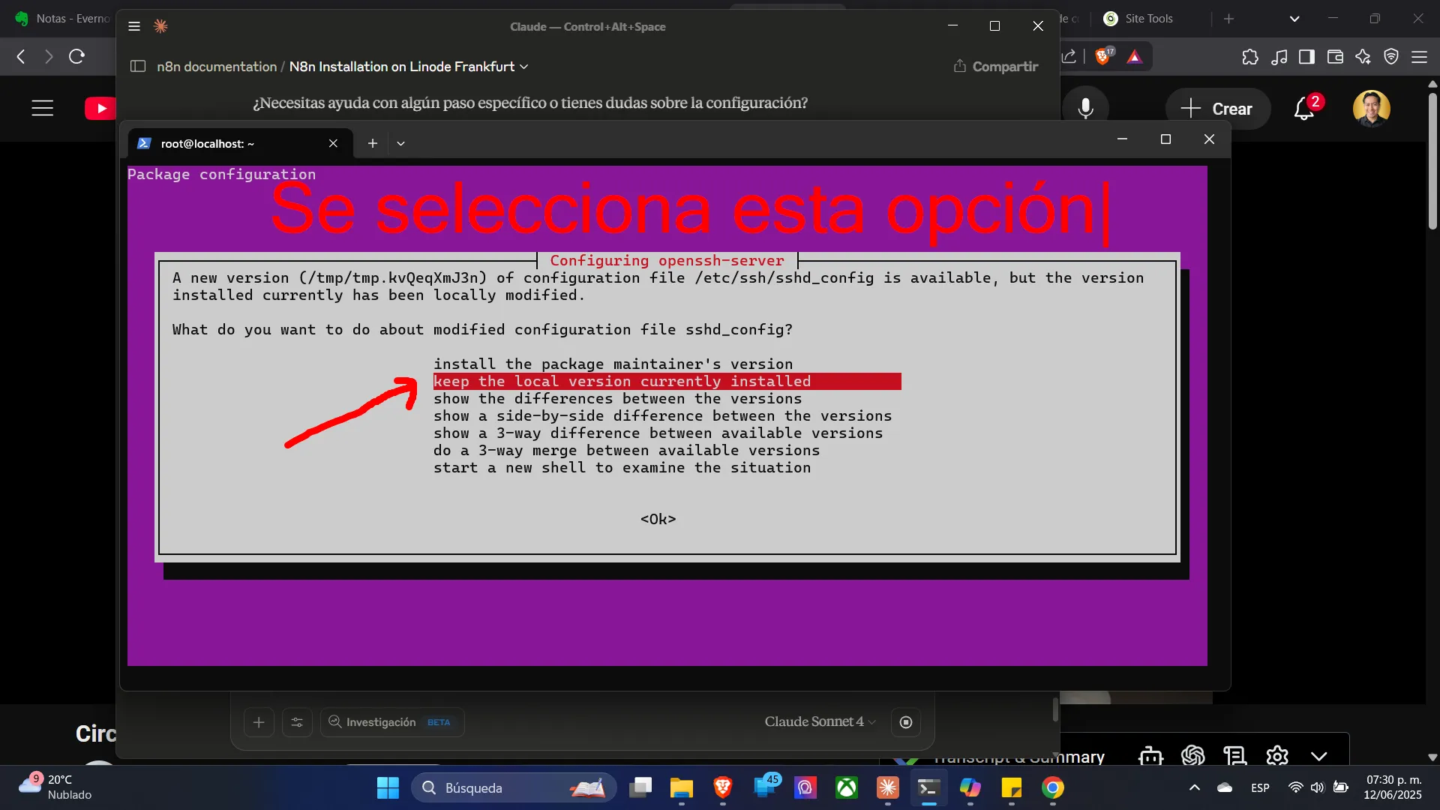Screen dimensions: 1440x810
Task: Start YouTube voice search with microphone
Action: [1086, 108]
